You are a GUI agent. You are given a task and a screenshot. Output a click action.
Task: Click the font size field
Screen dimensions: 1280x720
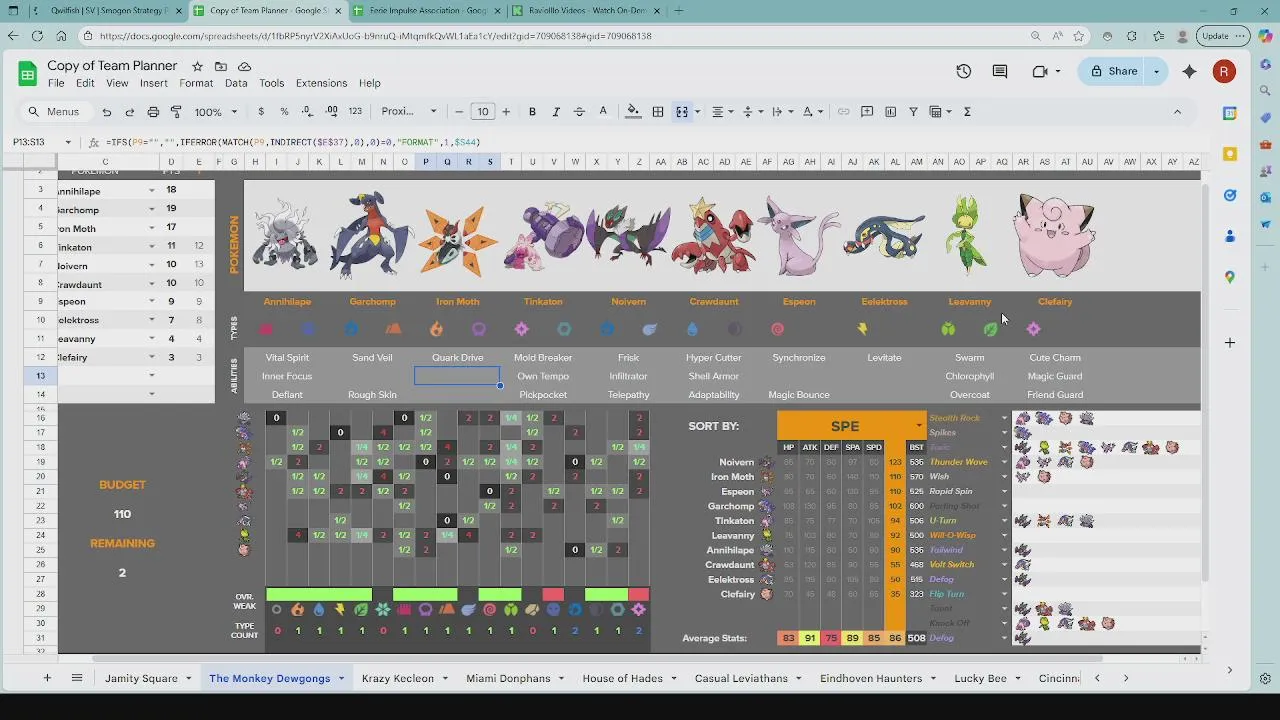(x=483, y=112)
